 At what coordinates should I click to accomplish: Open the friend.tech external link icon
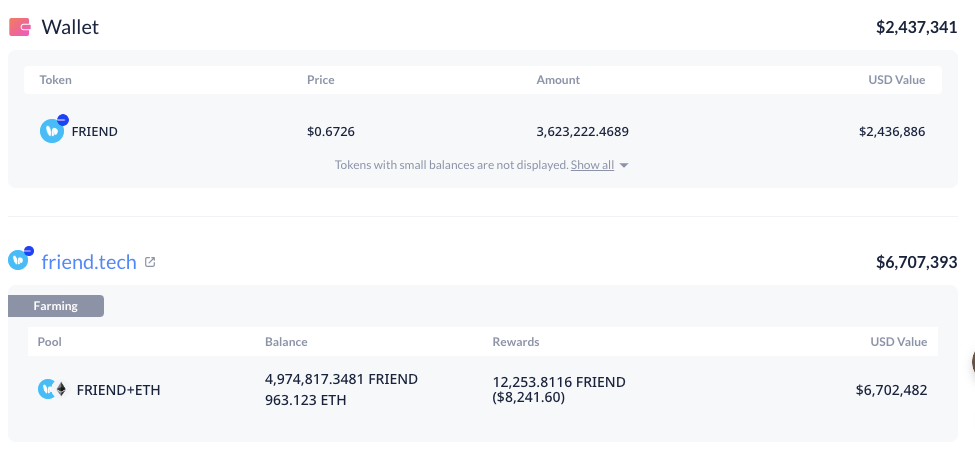tap(150, 262)
